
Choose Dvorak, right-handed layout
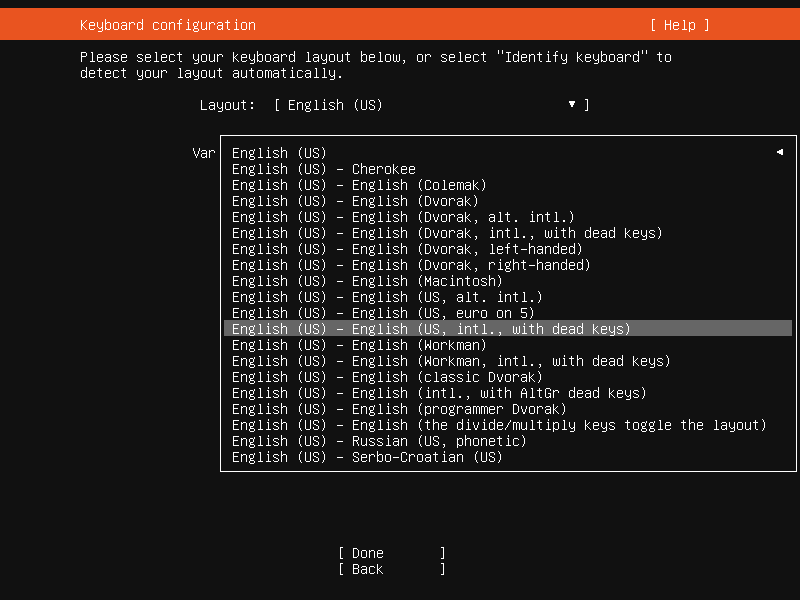click(x=411, y=265)
